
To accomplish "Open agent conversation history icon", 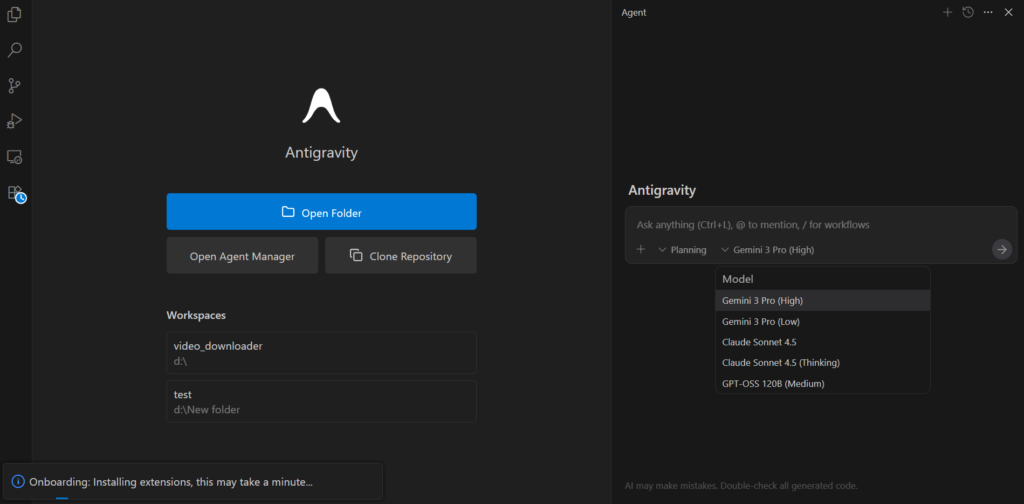I will (x=968, y=12).
